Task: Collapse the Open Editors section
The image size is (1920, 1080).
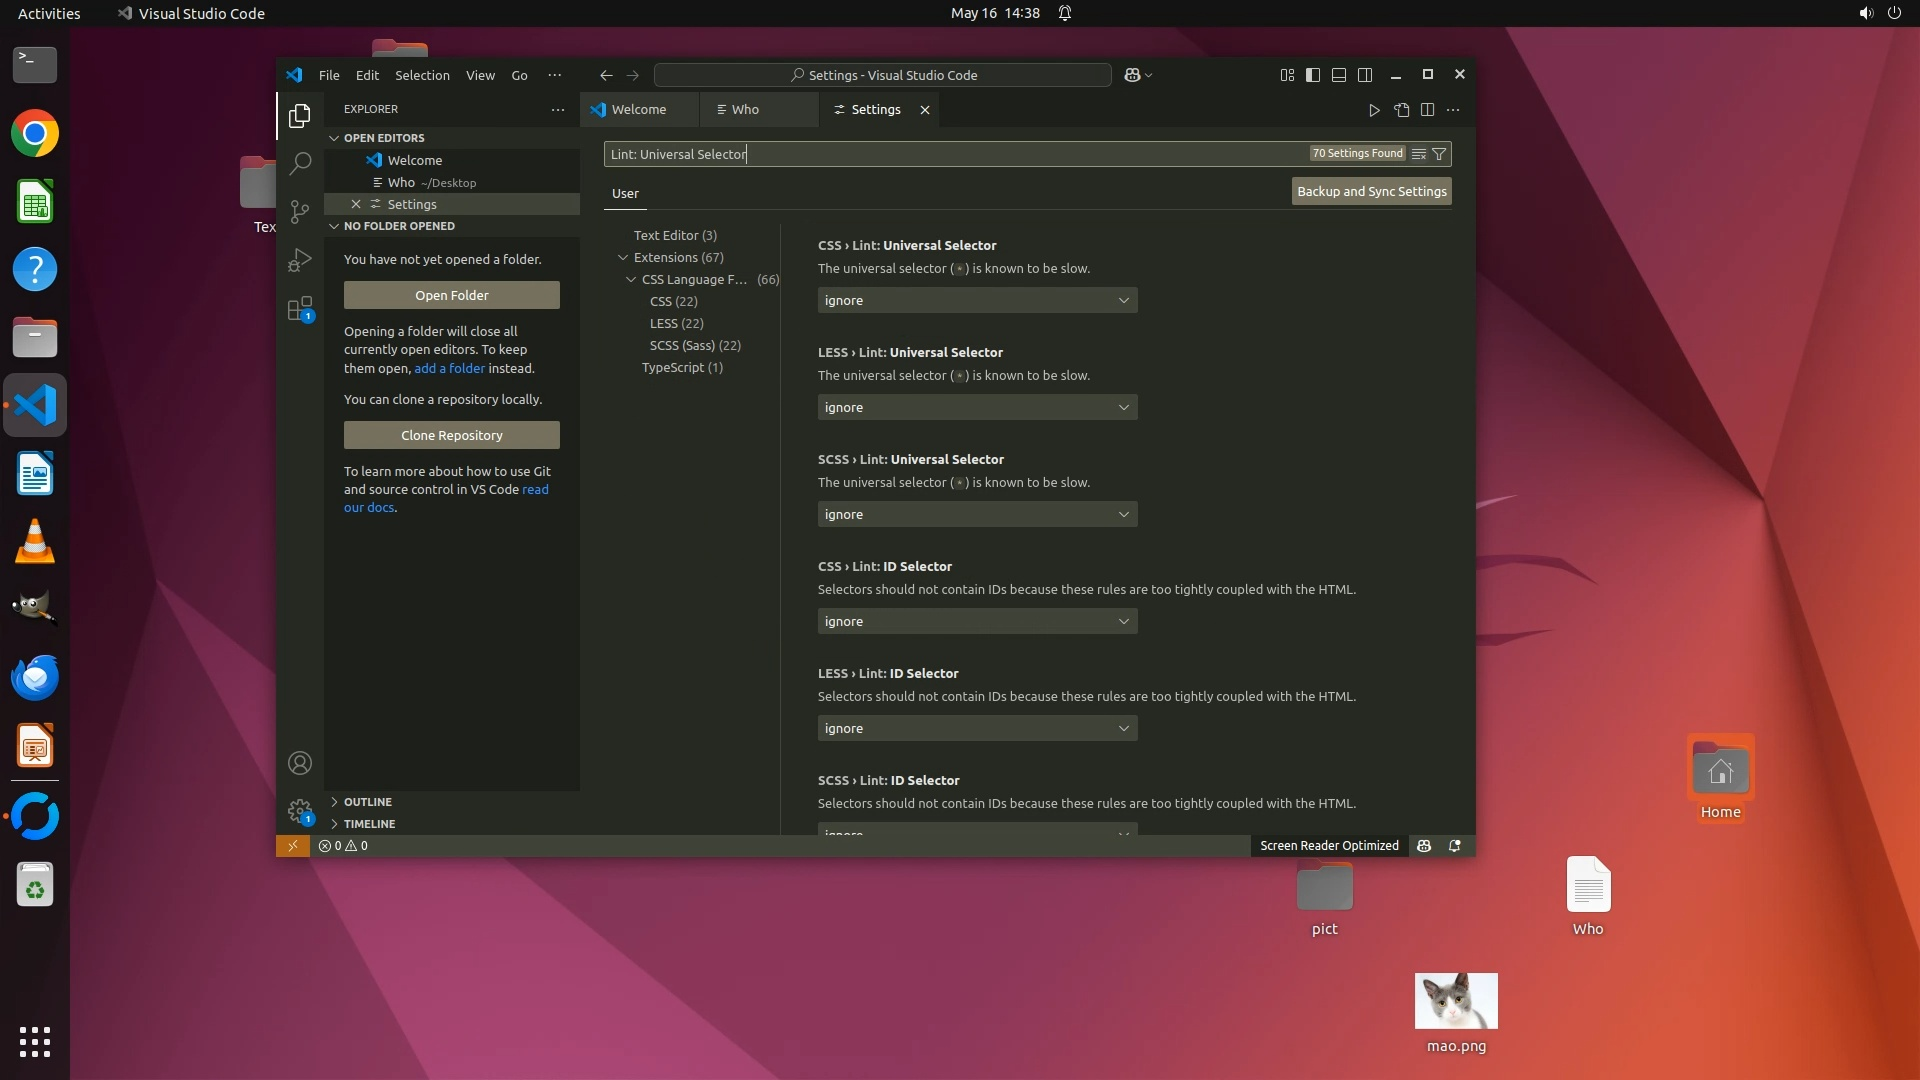Action: click(x=384, y=138)
